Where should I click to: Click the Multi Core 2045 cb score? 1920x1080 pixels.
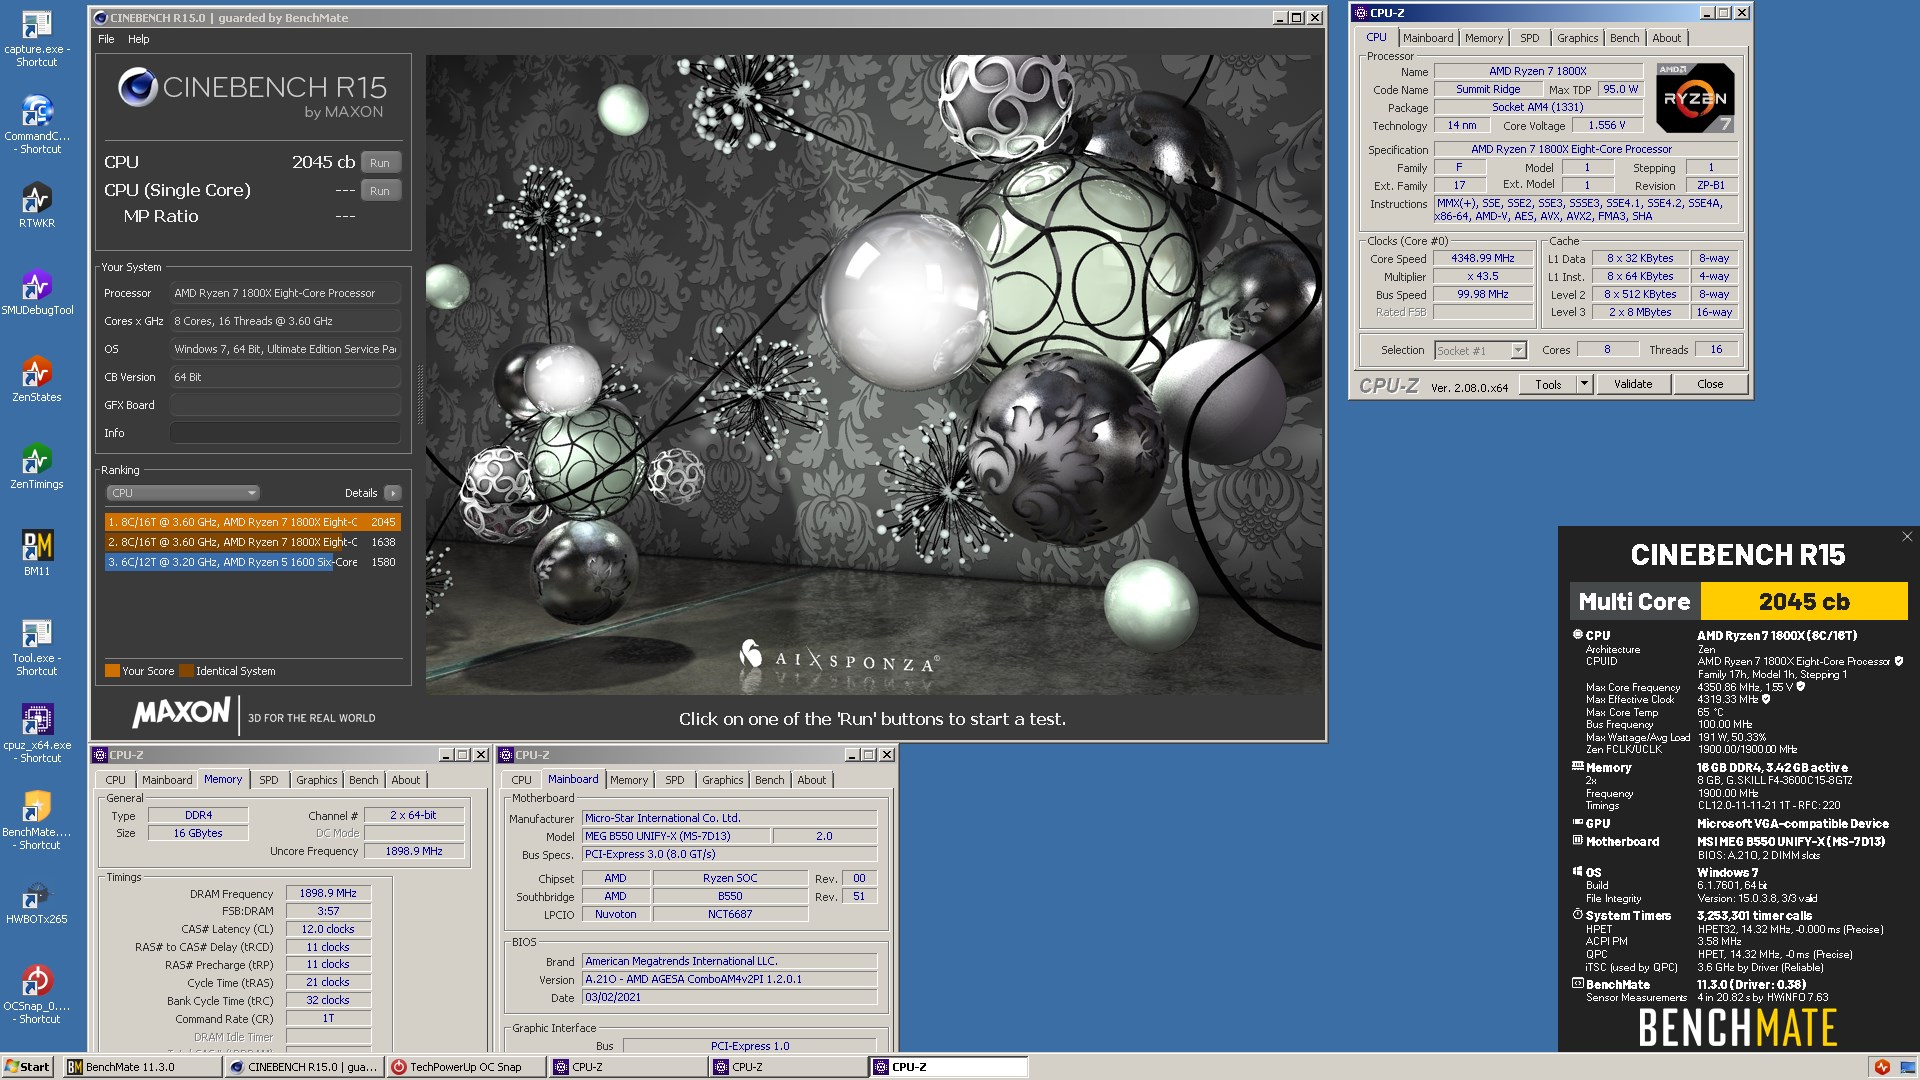point(1804,602)
